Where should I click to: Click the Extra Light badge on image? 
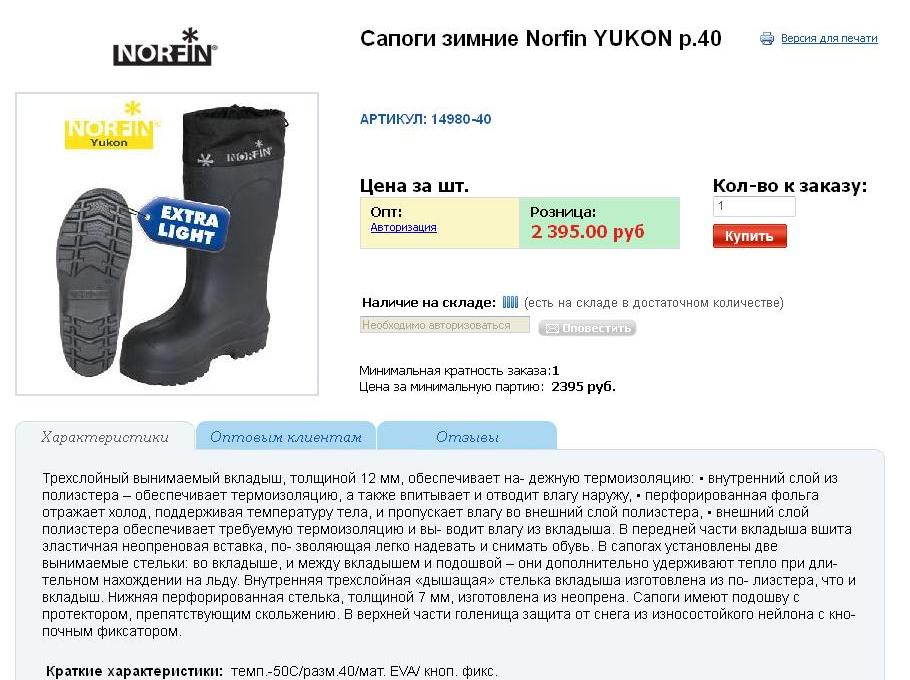coord(185,225)
